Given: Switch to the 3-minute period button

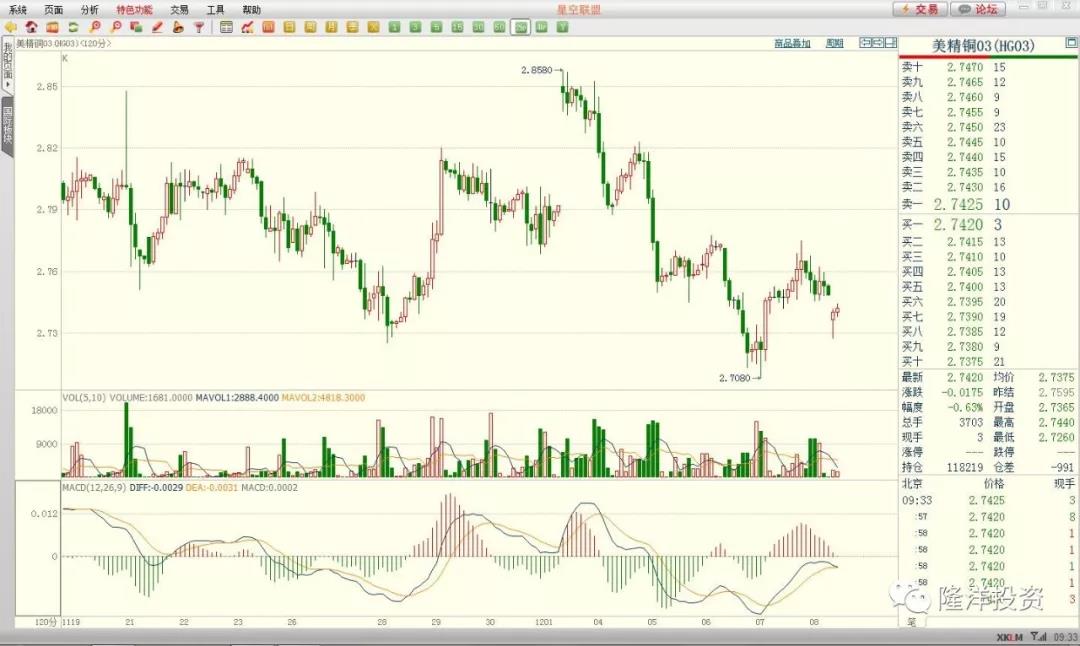Looking at the screenshot, I should (415, 28).
